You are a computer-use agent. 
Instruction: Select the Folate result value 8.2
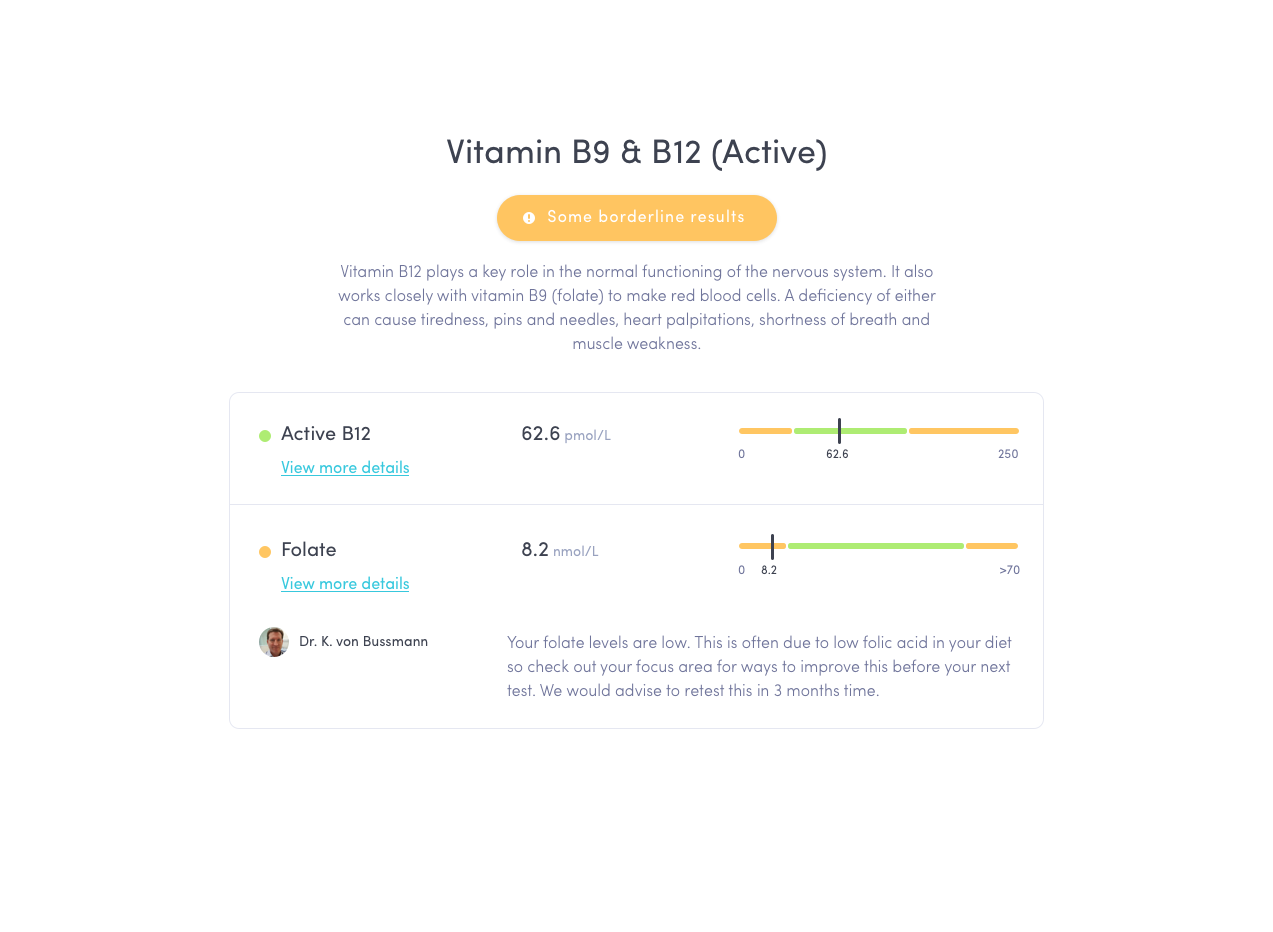[x=532, y=549]
